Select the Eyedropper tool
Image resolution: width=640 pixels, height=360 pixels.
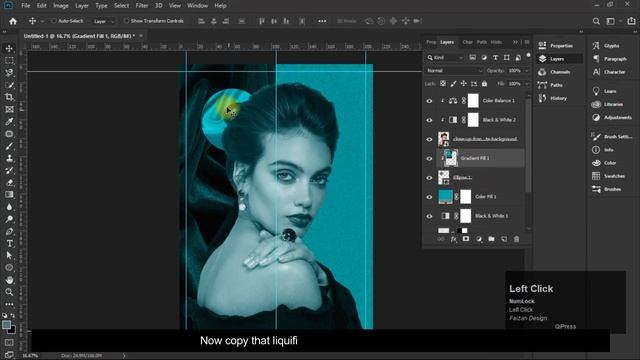click(9, 122)
